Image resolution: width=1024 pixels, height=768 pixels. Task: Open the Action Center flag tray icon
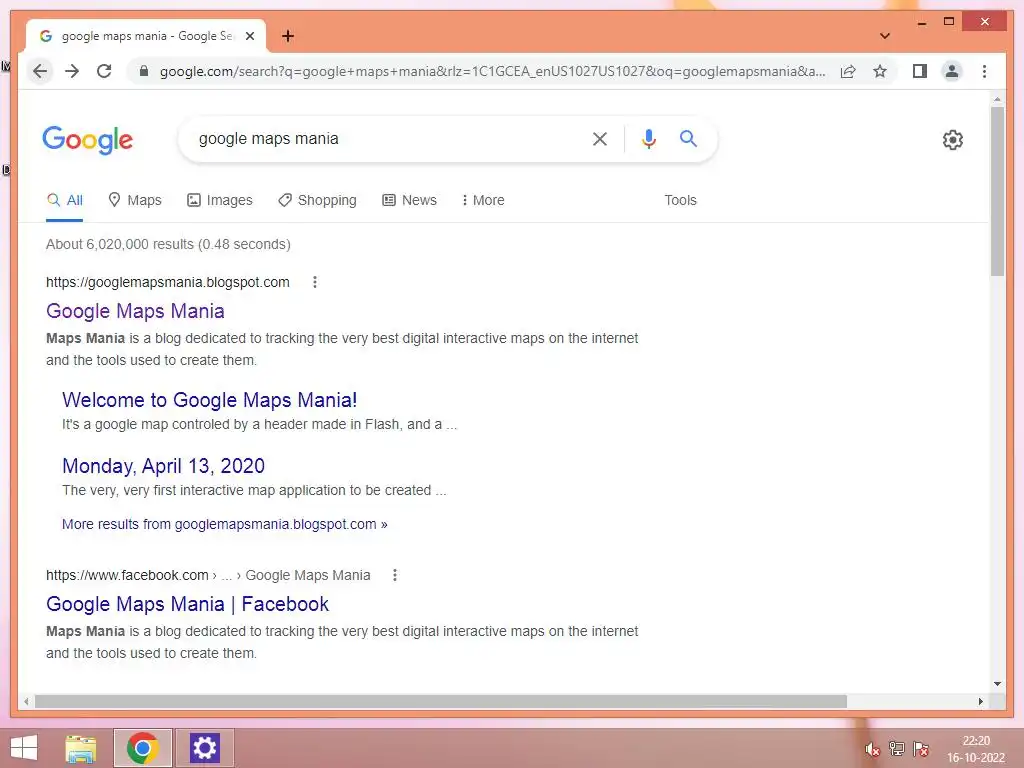coord(921,749)
